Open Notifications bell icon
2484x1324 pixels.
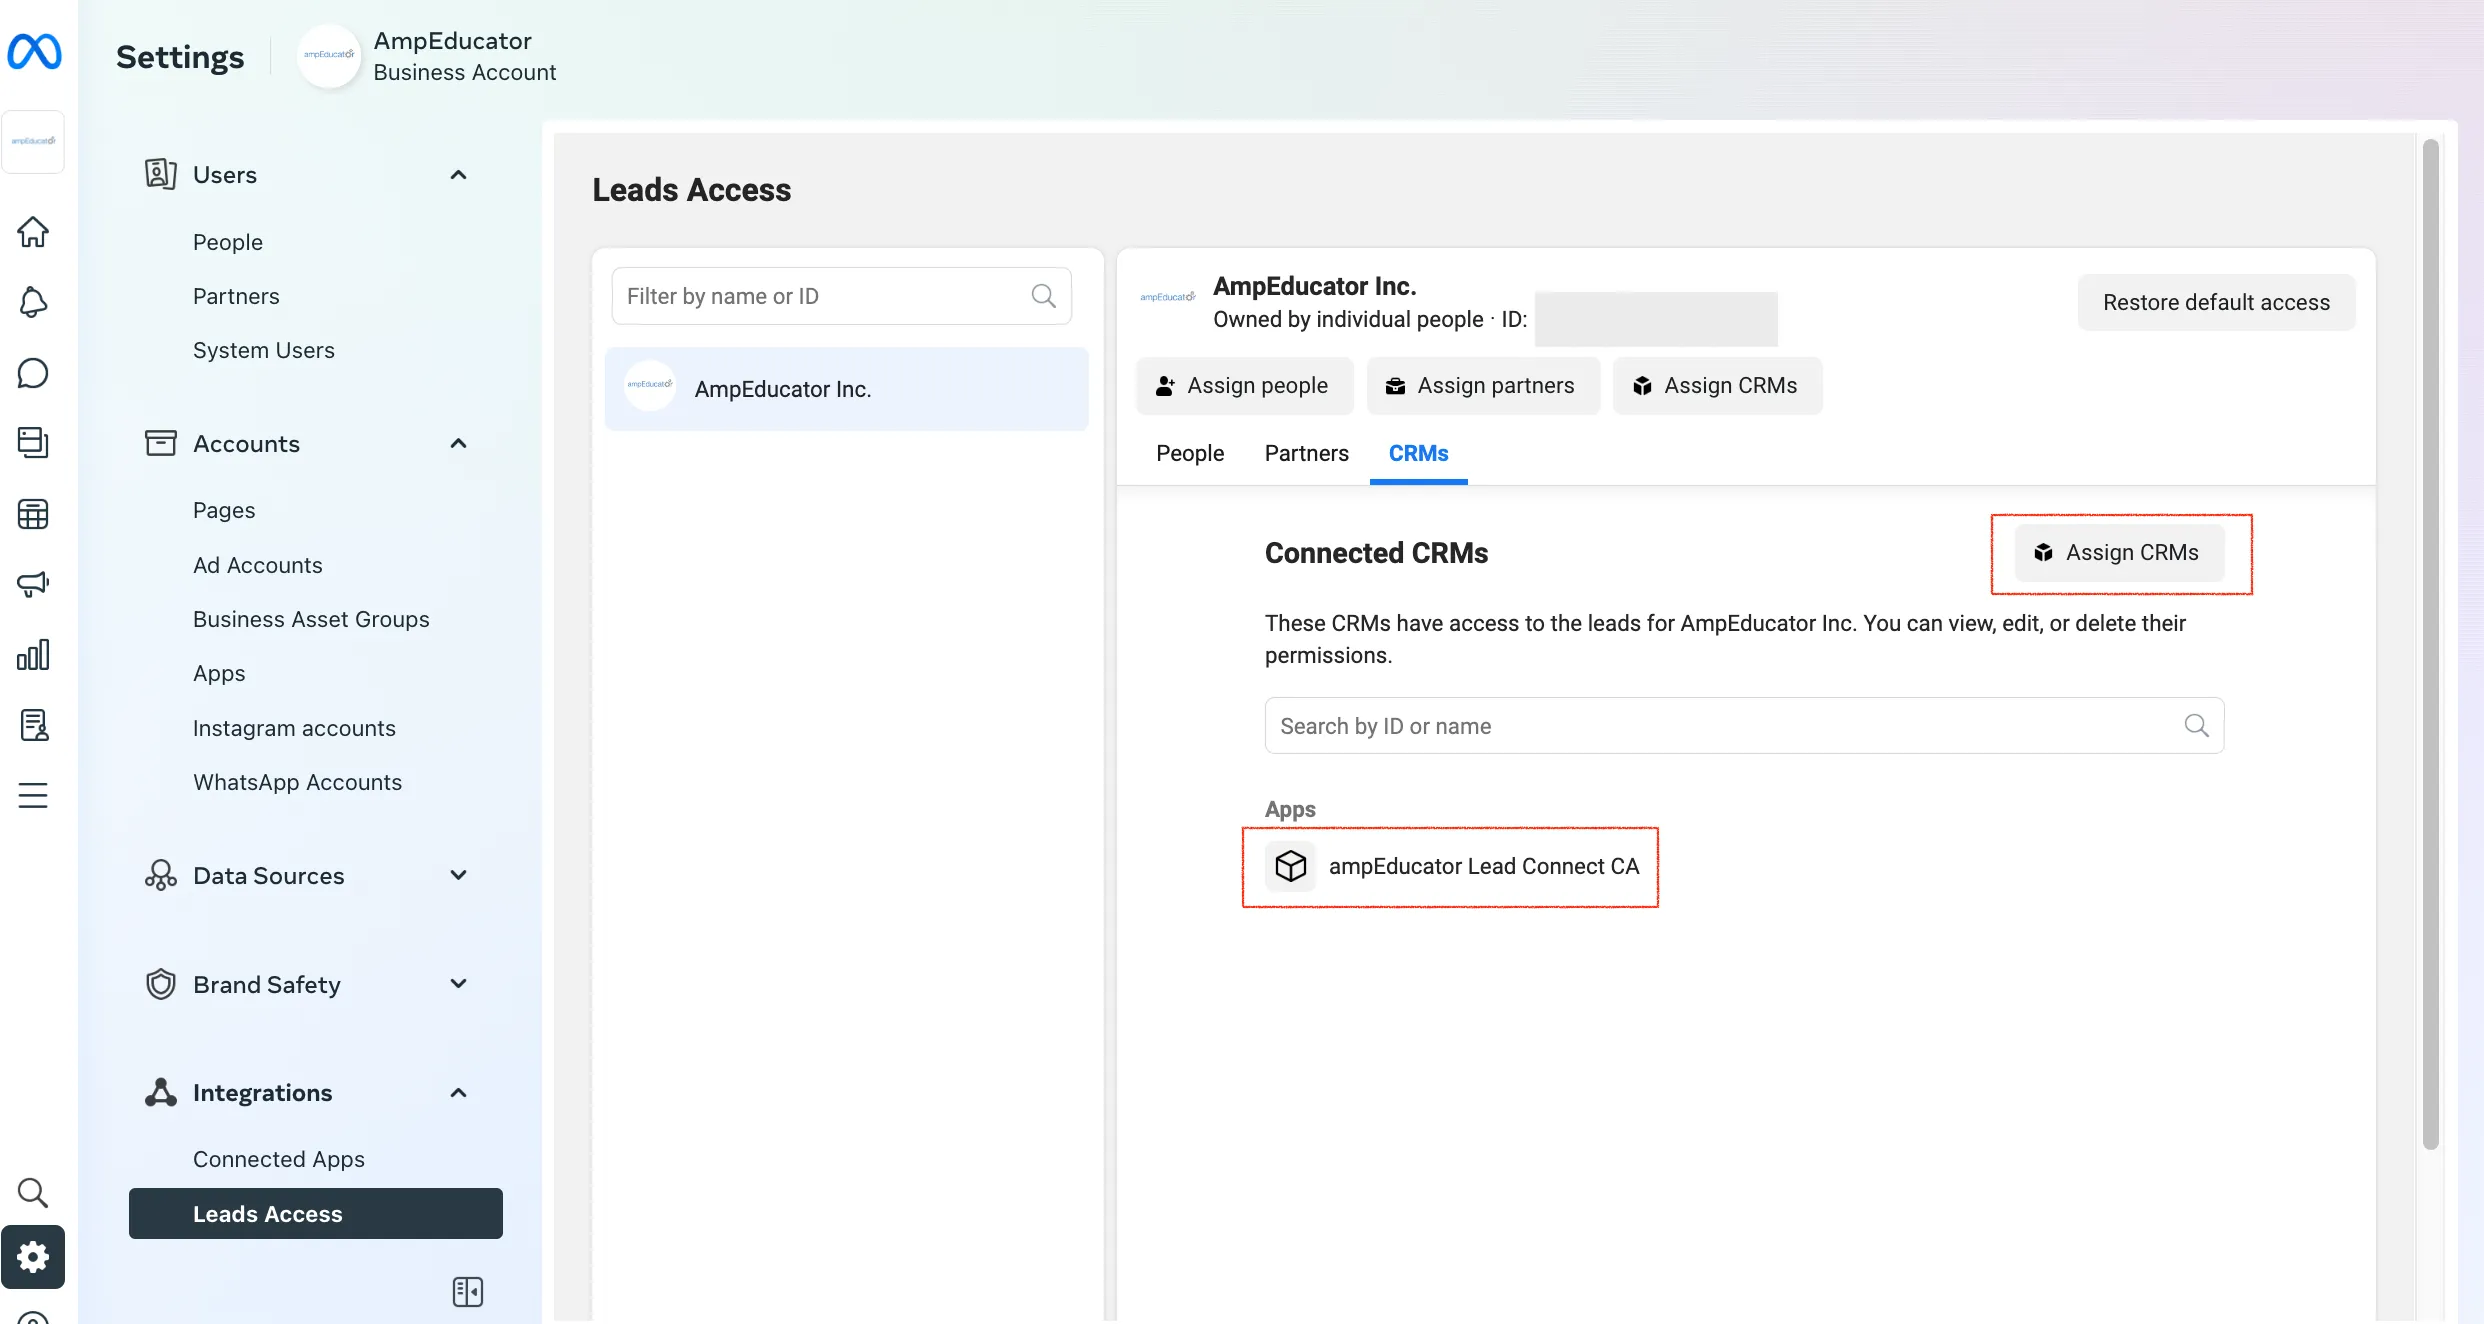coord(33,302)
